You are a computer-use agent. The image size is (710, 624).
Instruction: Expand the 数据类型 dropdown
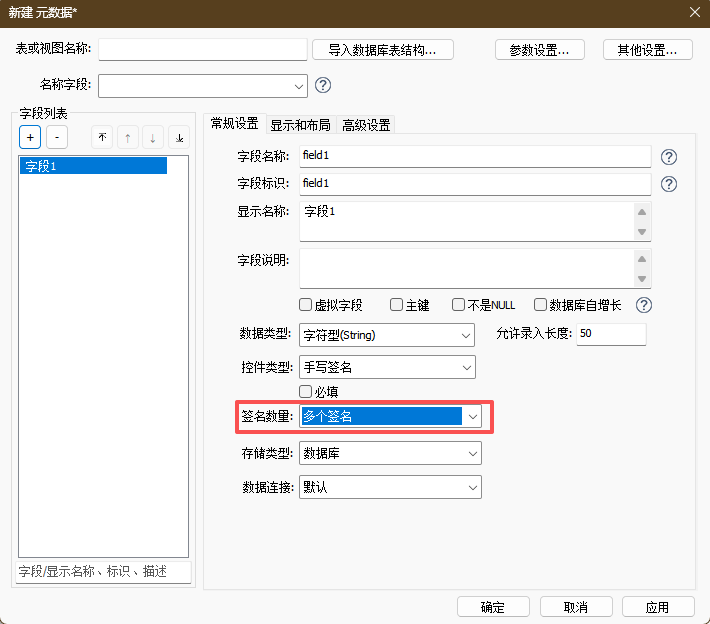click(466, 335)
